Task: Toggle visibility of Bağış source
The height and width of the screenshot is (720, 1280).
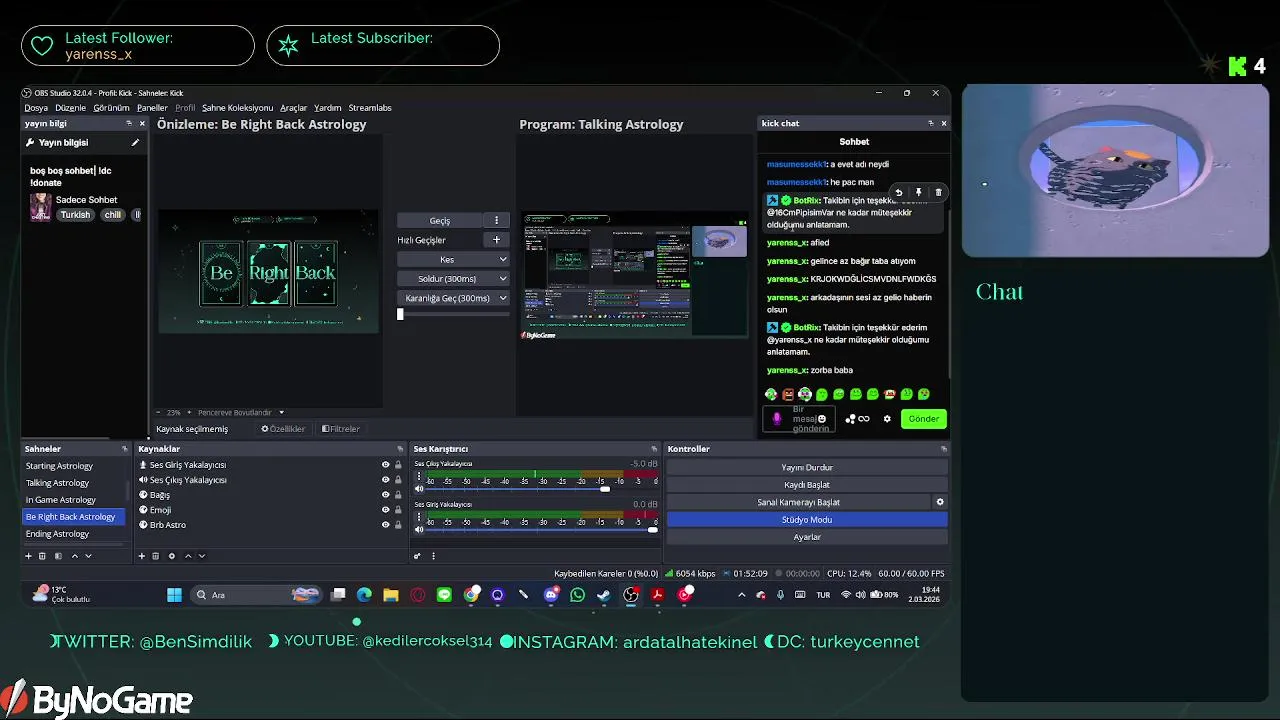Action: [386, 495]
